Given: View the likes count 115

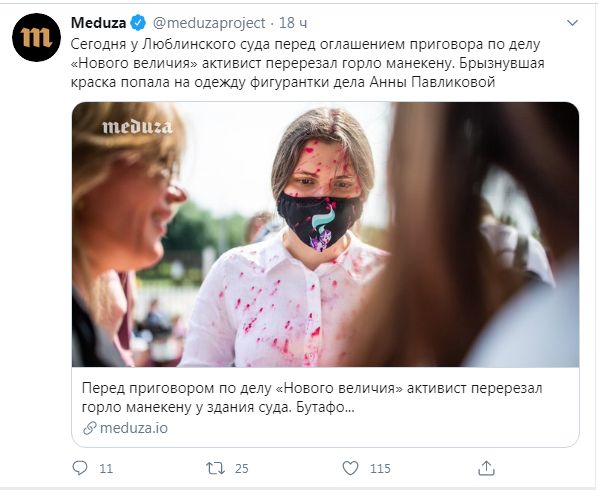Looking at the screenshot, I should click(380, 468).
